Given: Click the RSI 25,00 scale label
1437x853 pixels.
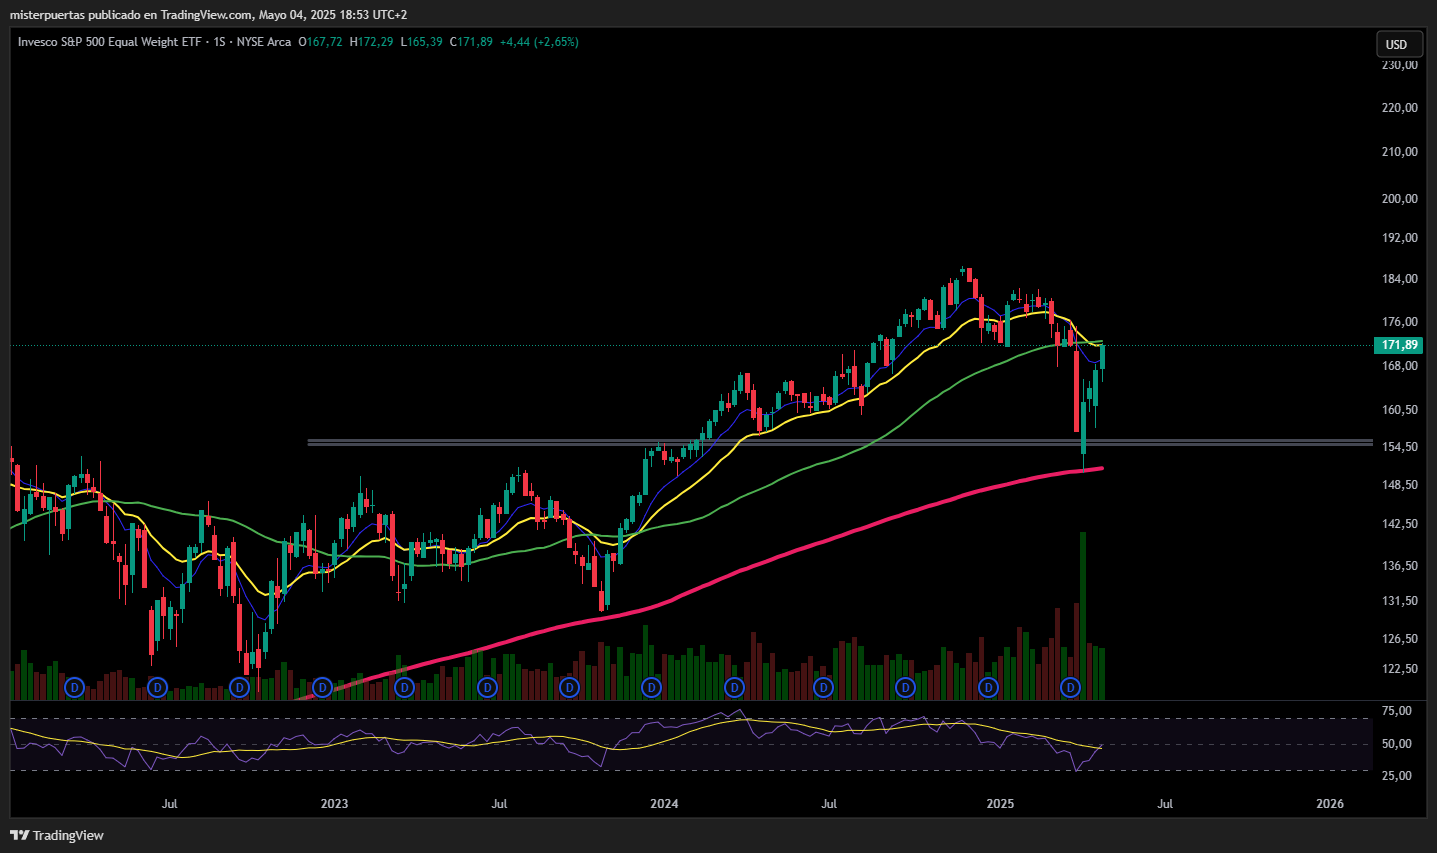Looking at the screenshot, I should point(1396,776).
